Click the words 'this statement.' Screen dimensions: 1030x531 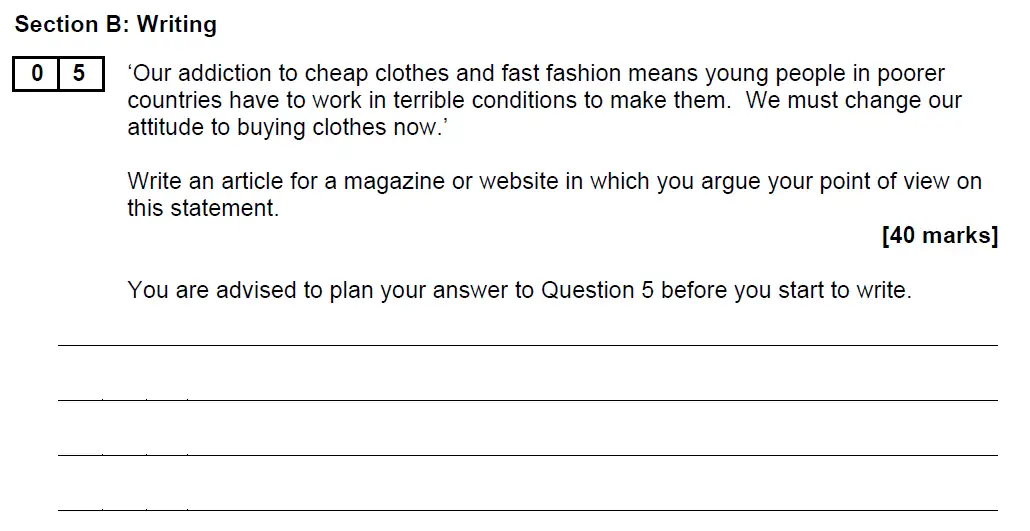[203, 208]
